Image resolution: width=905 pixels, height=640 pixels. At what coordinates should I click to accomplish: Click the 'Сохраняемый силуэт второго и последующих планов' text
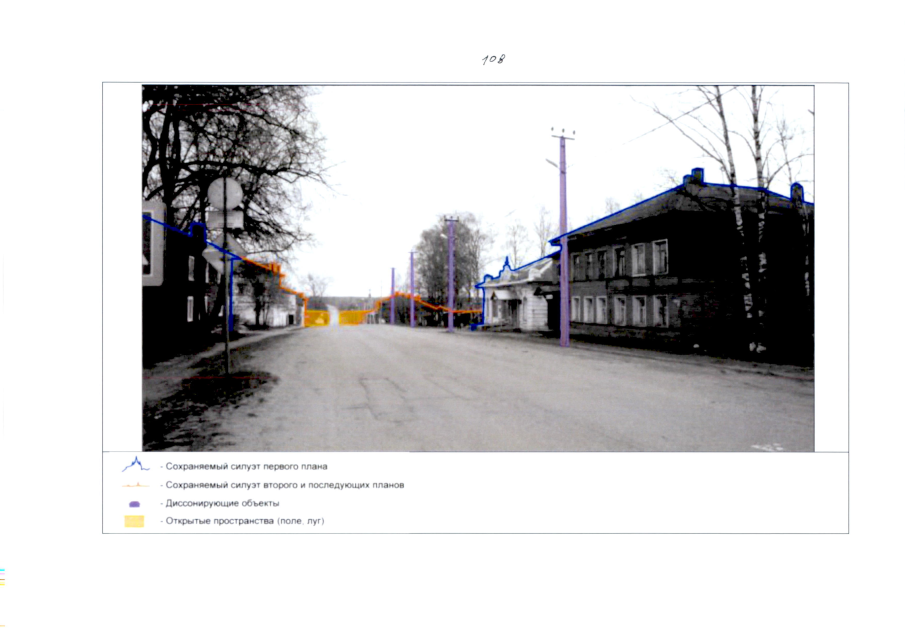click(282, 485)
